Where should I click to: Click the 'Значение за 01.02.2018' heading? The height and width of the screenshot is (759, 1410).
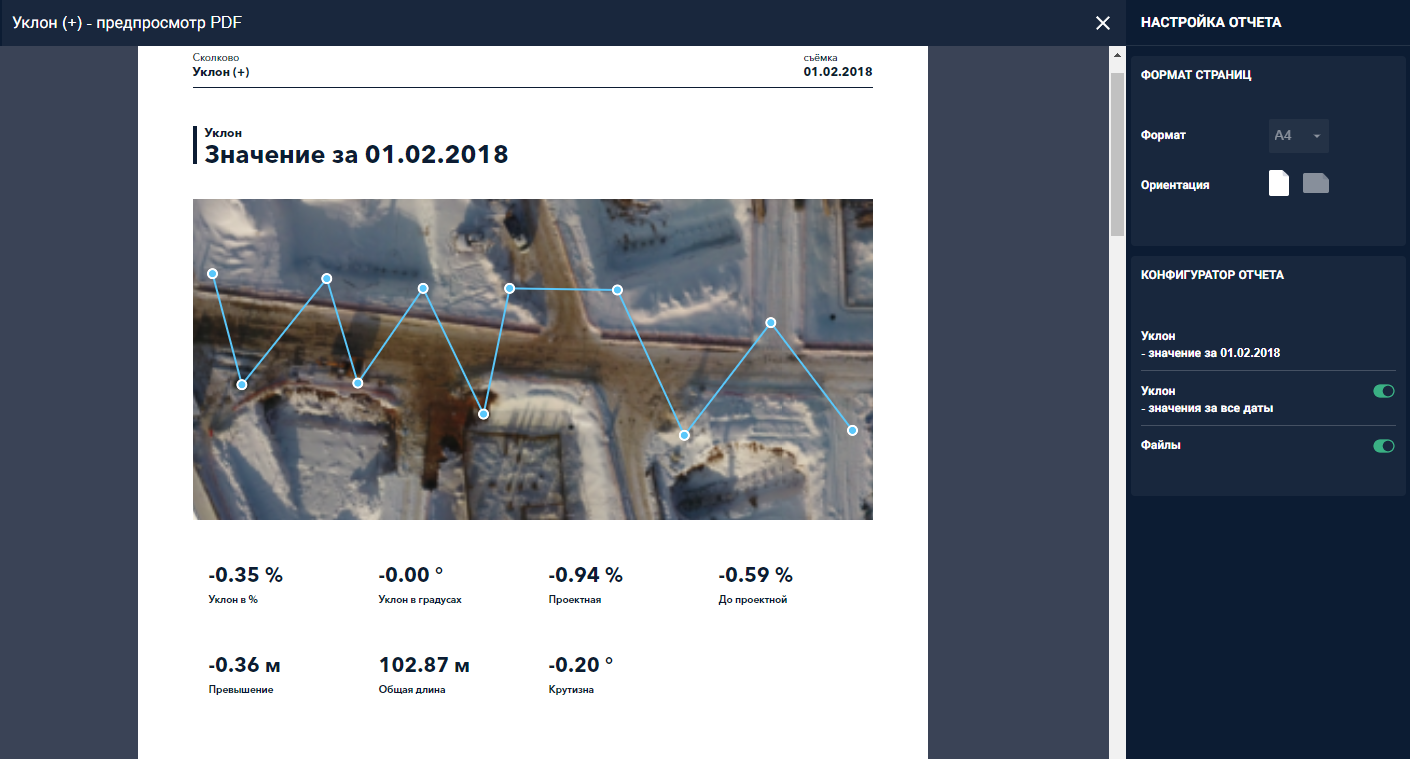point(356,154)
